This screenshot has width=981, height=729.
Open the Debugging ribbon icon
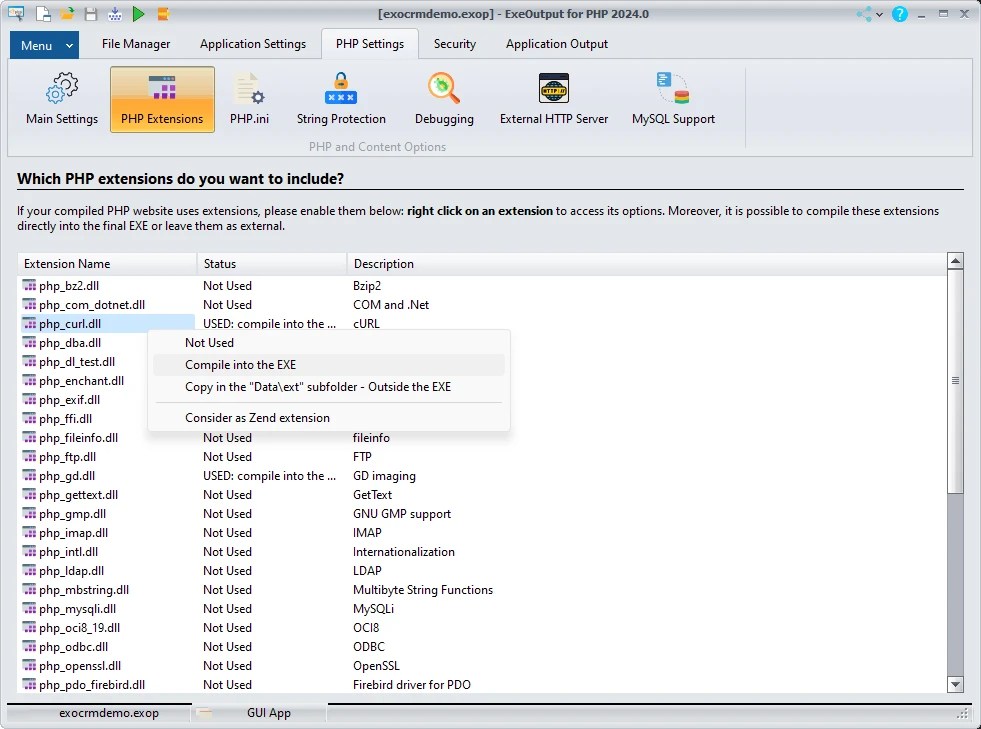[444, 99]
